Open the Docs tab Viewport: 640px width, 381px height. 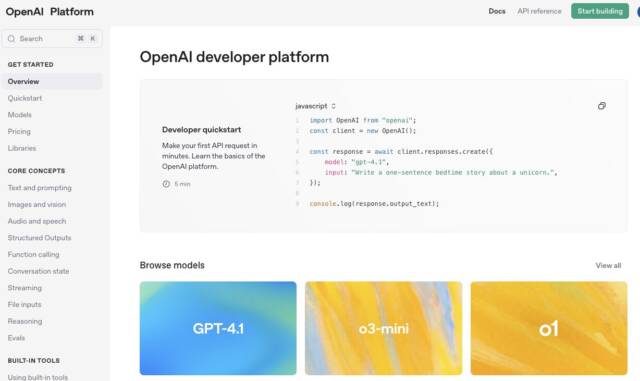497,11
